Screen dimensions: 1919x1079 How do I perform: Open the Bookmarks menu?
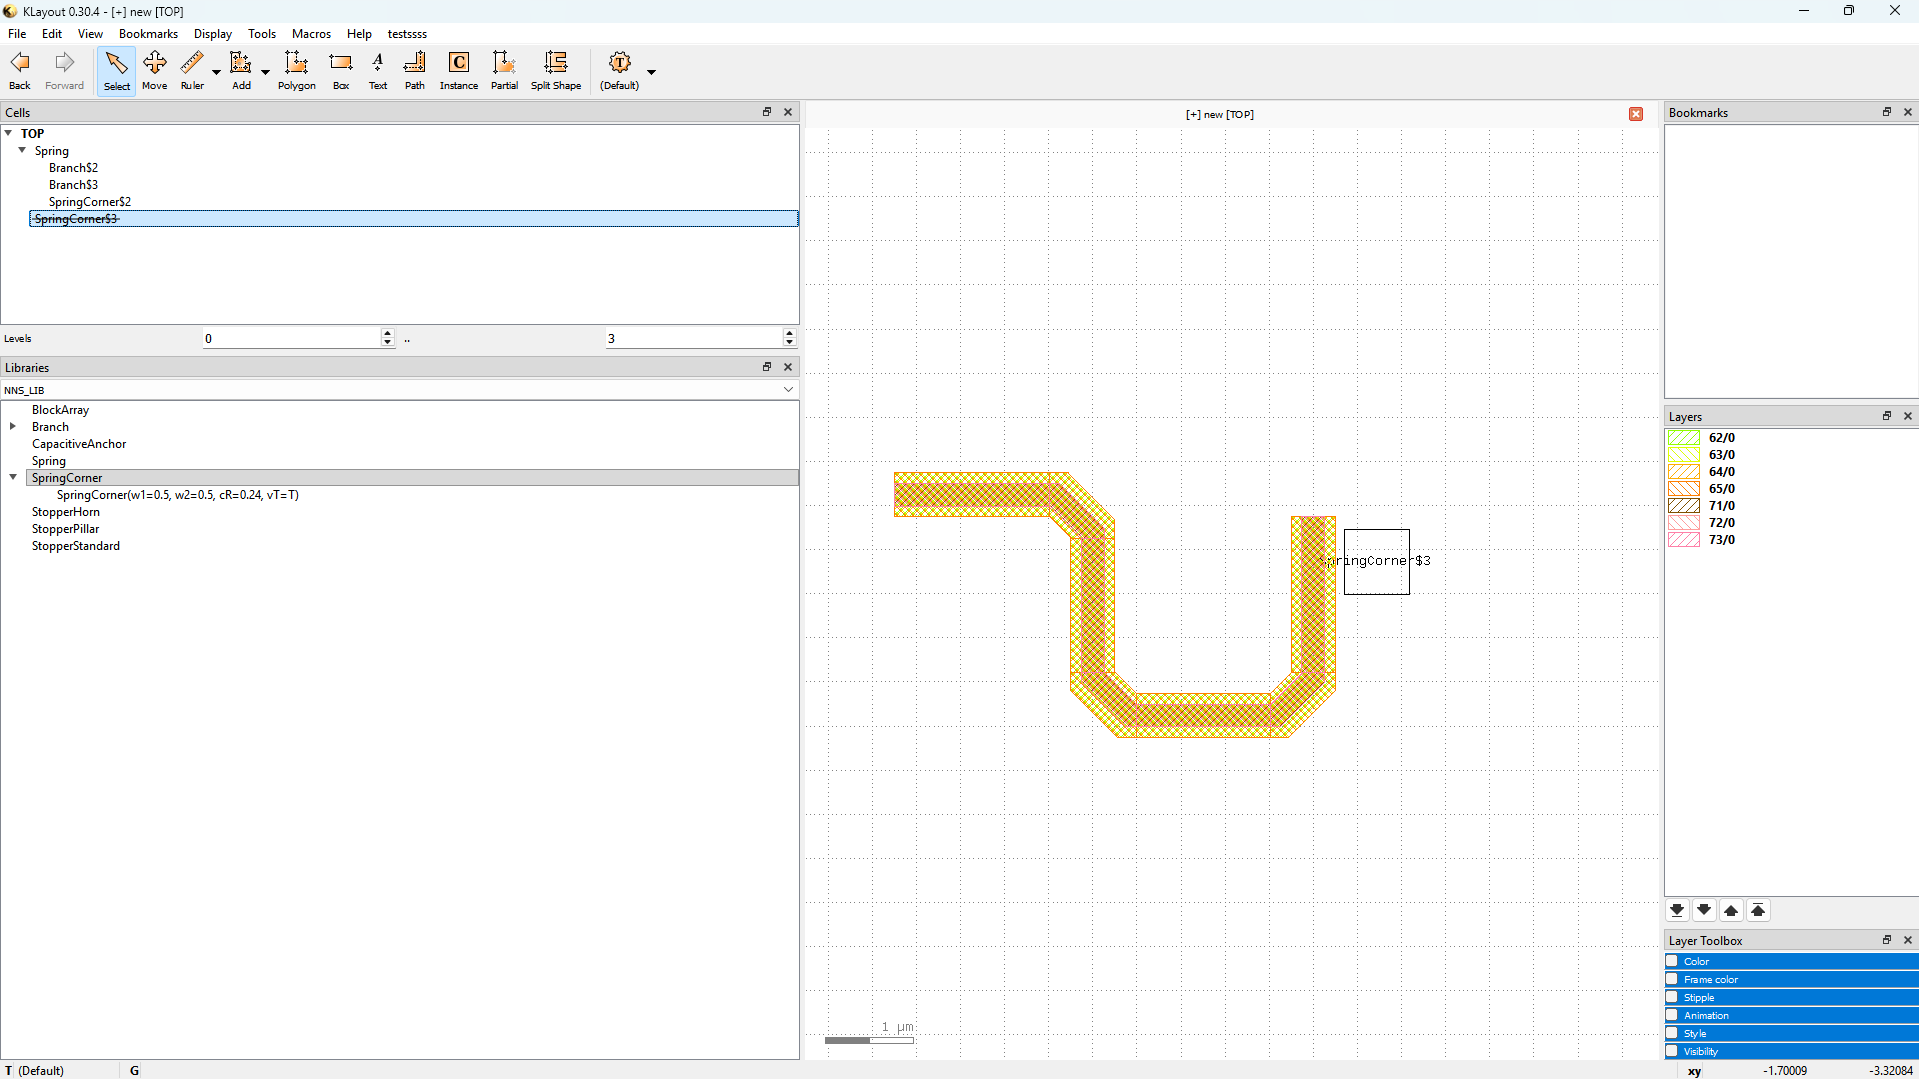point(148,34)
